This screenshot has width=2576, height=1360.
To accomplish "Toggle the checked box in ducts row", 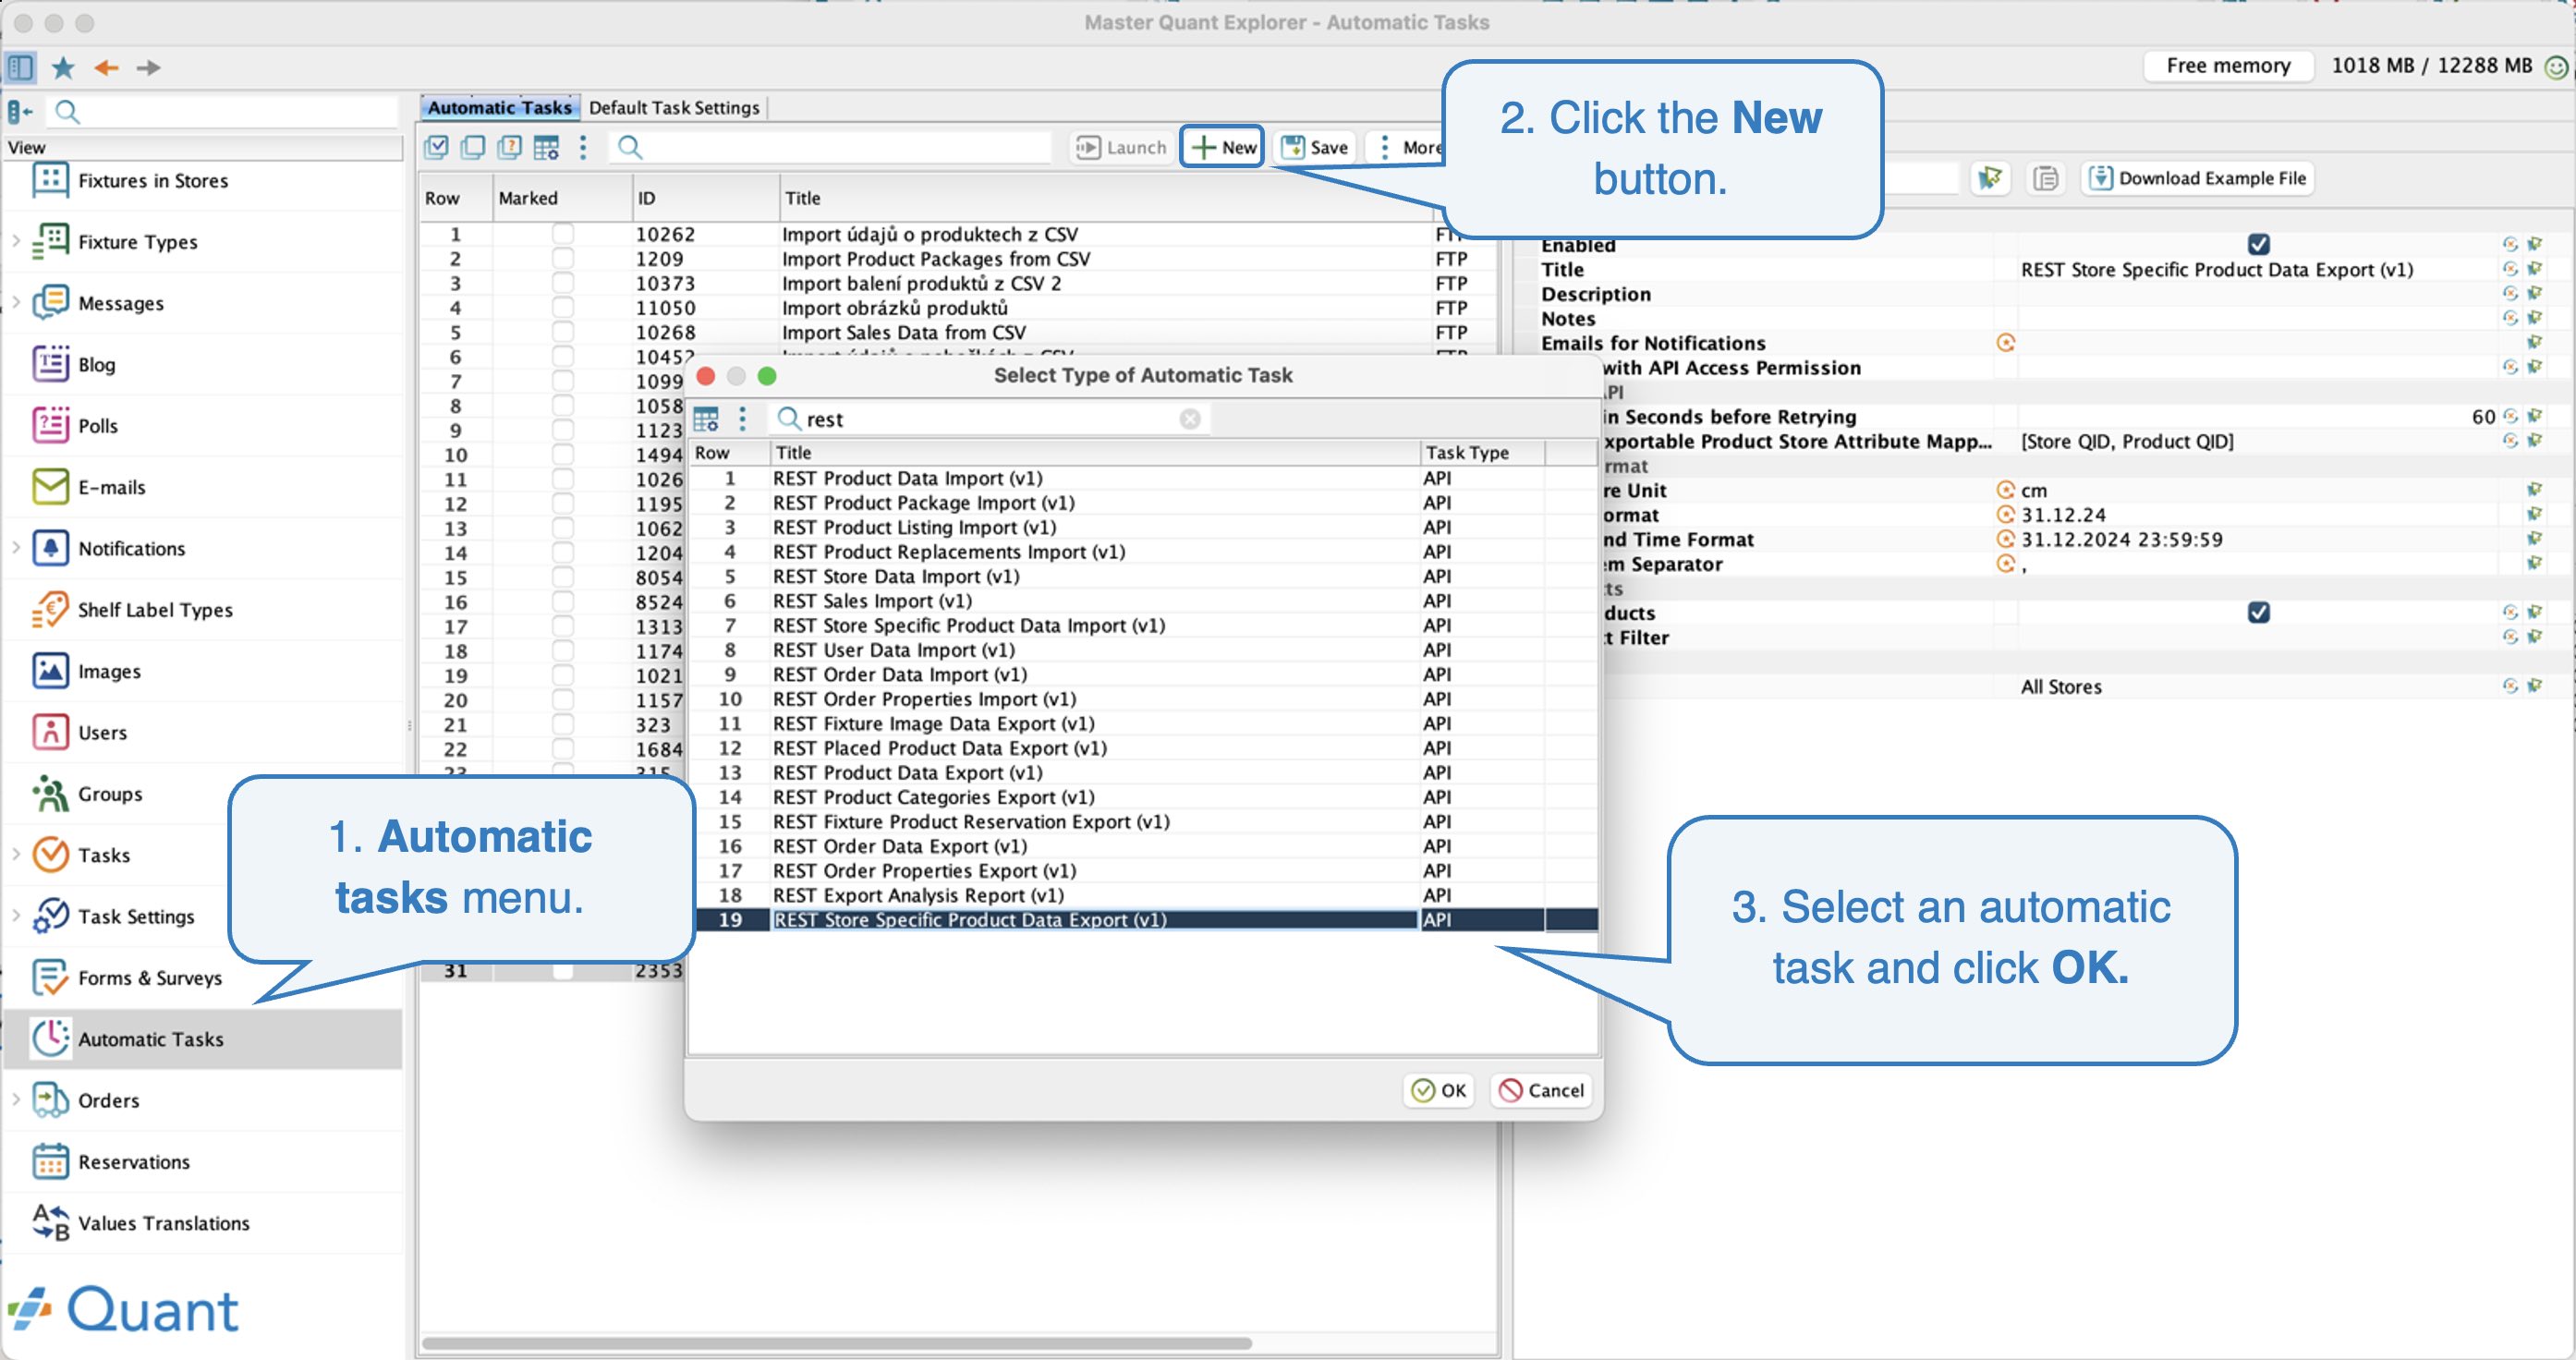I will point(2258,612).
